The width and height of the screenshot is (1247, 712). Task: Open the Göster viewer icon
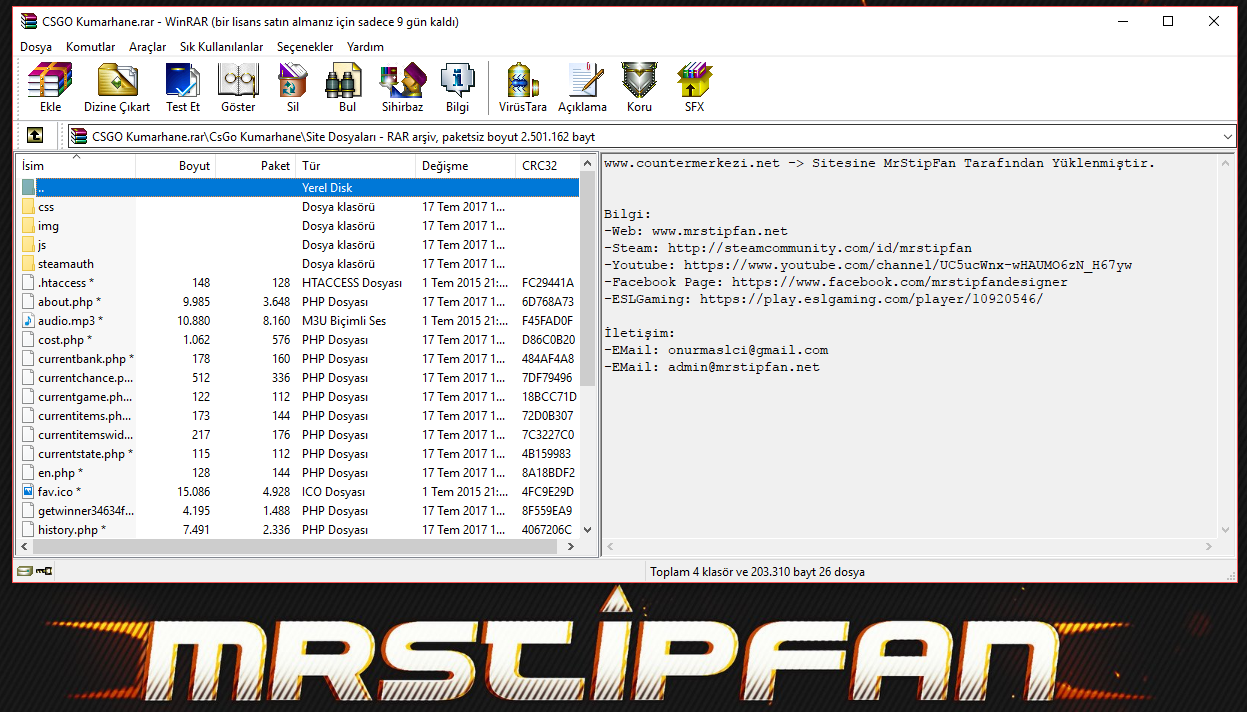[238, 80]
